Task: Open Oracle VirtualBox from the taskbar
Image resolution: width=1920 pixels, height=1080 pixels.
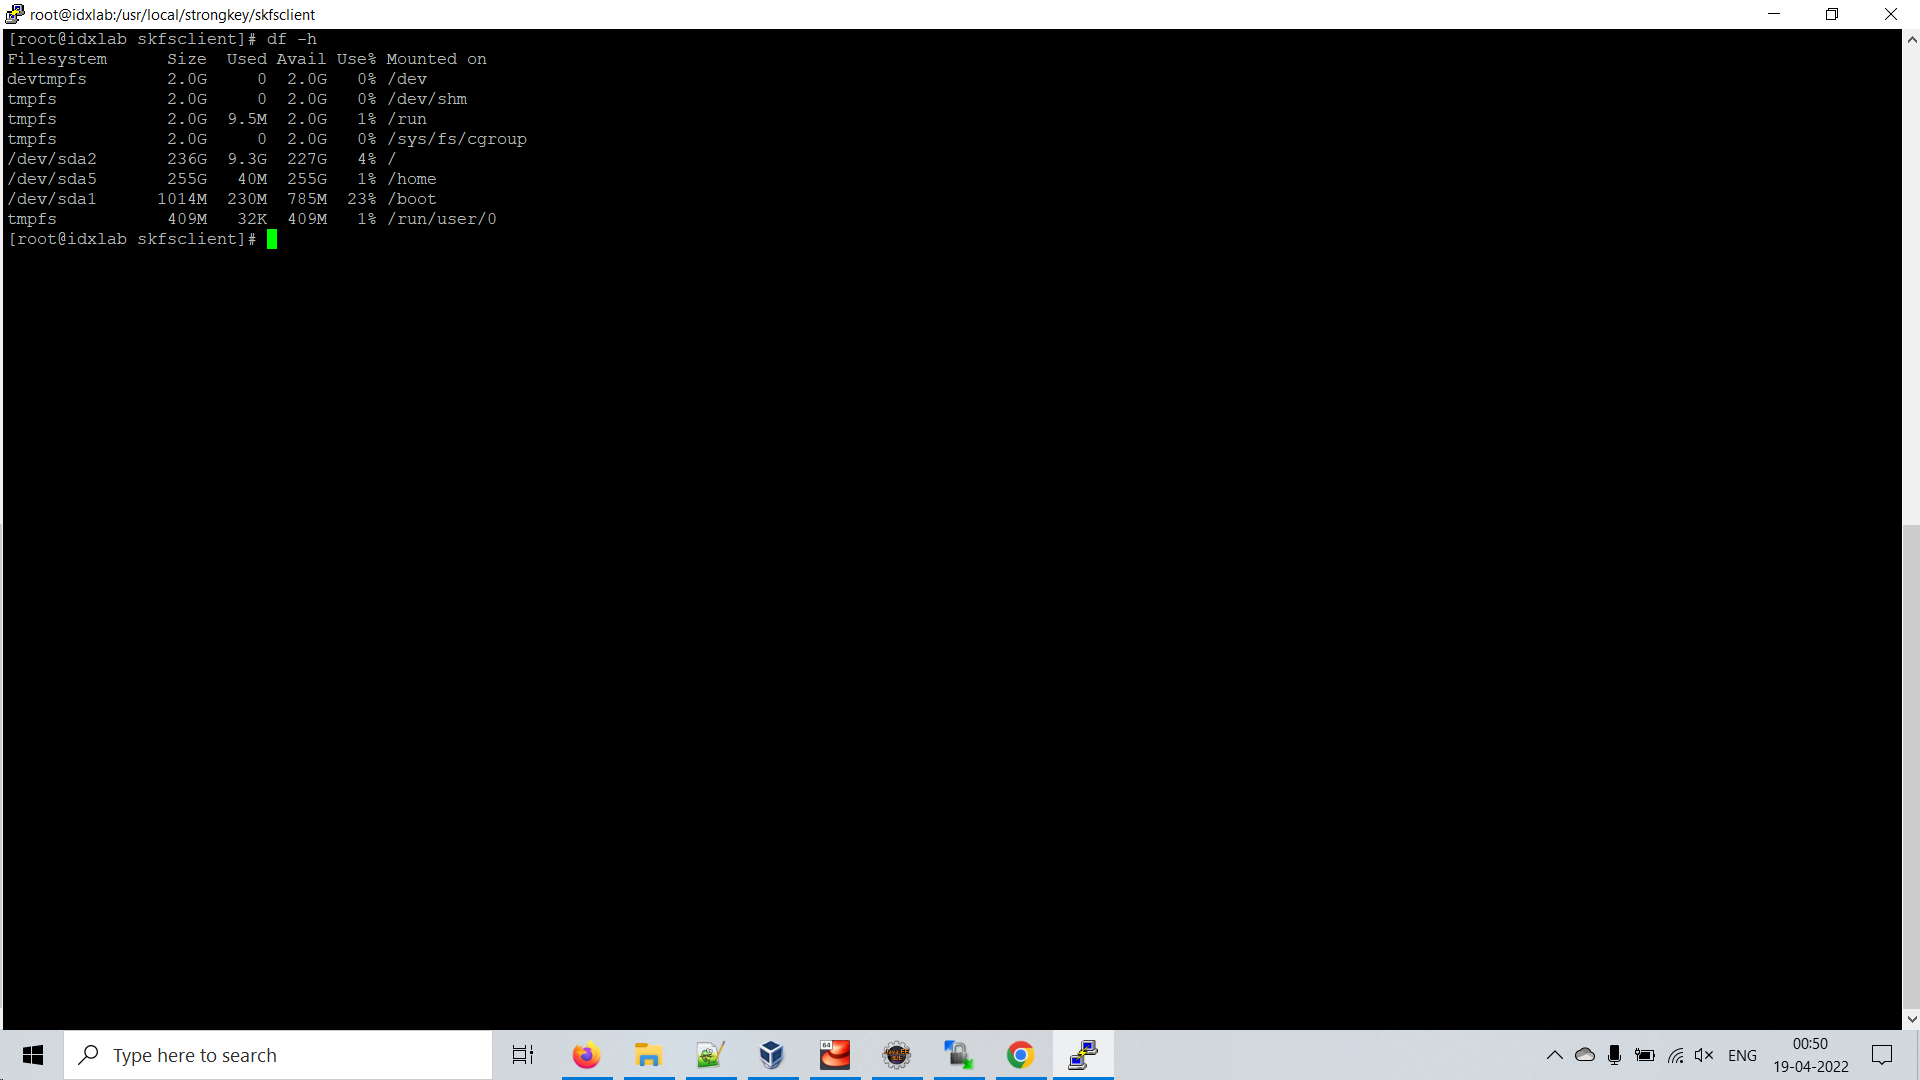Action: coord(772,1055)
